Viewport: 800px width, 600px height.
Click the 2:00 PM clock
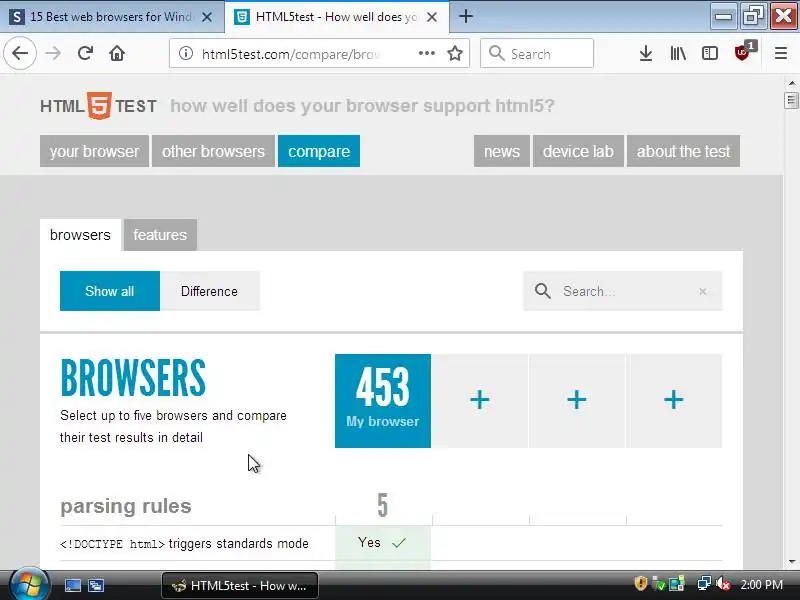click(761, 584)
